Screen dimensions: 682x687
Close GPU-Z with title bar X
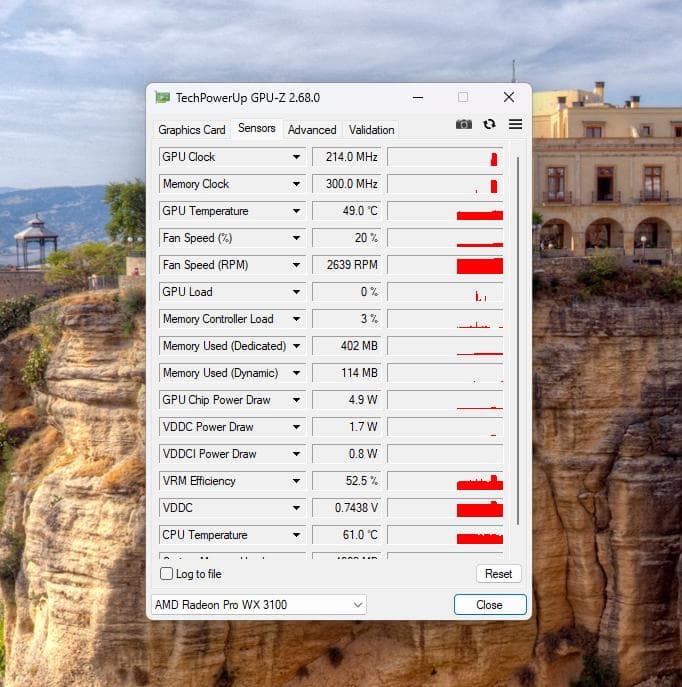click(509, 97)
